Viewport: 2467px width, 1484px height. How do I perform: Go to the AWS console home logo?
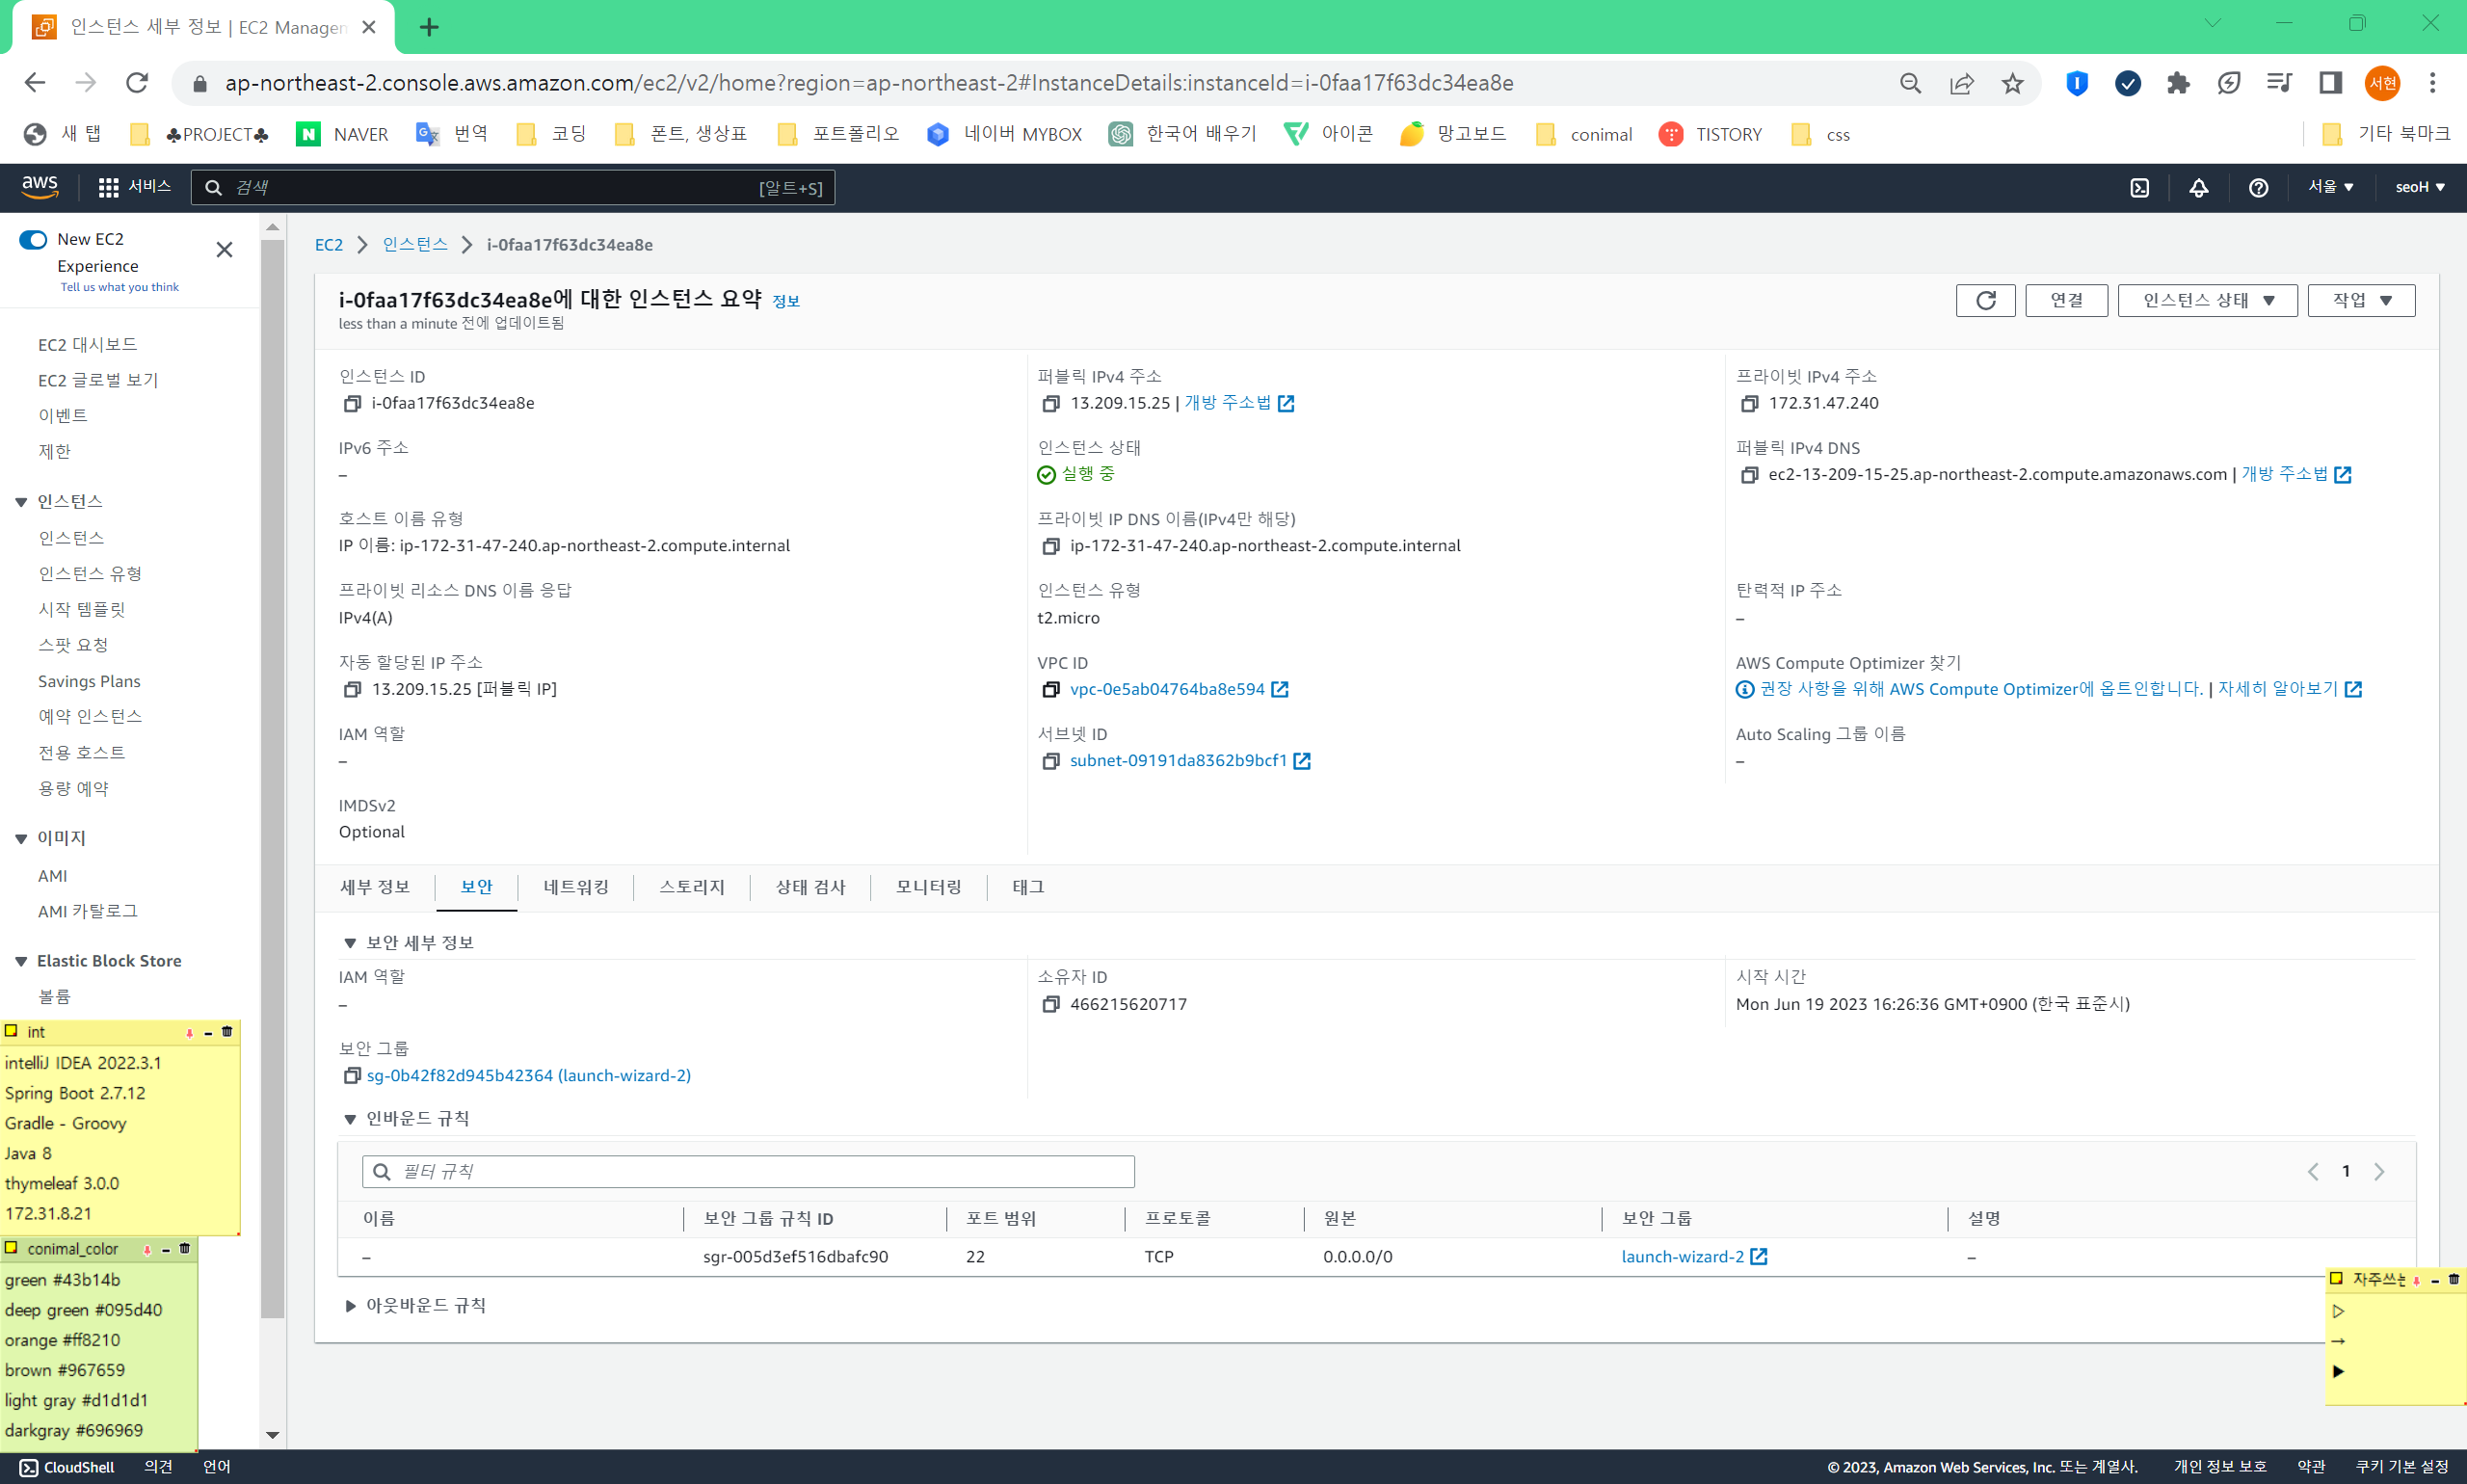click(x=40, y=186)
